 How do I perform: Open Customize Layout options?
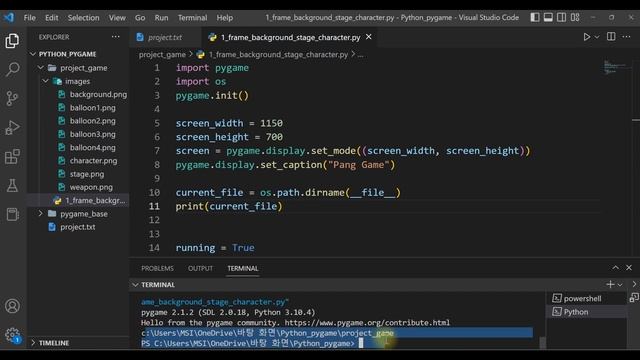pyautogui.click(x=575, y=17)
